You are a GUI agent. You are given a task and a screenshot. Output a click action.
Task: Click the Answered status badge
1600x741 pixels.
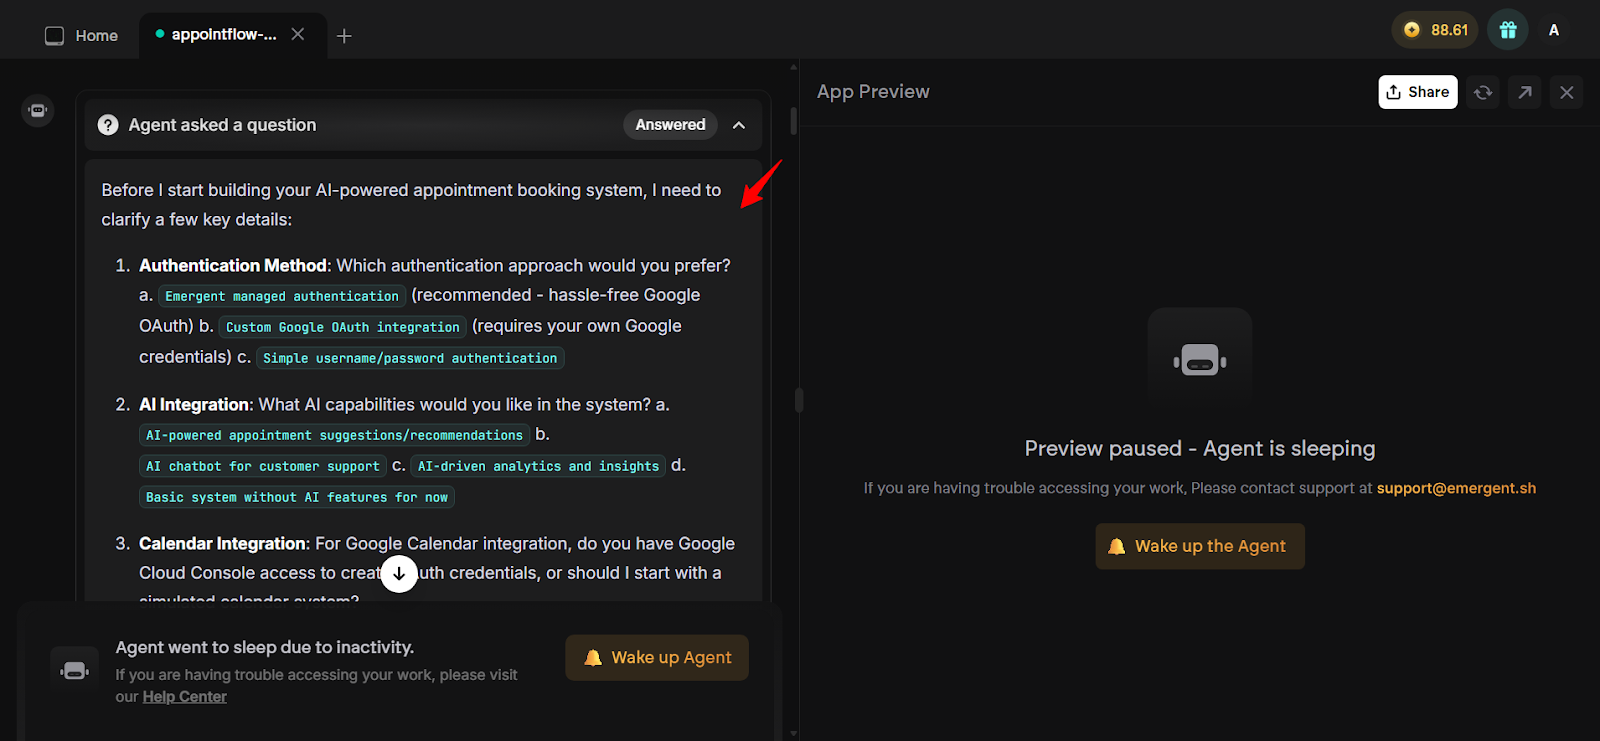coord(670,125)
